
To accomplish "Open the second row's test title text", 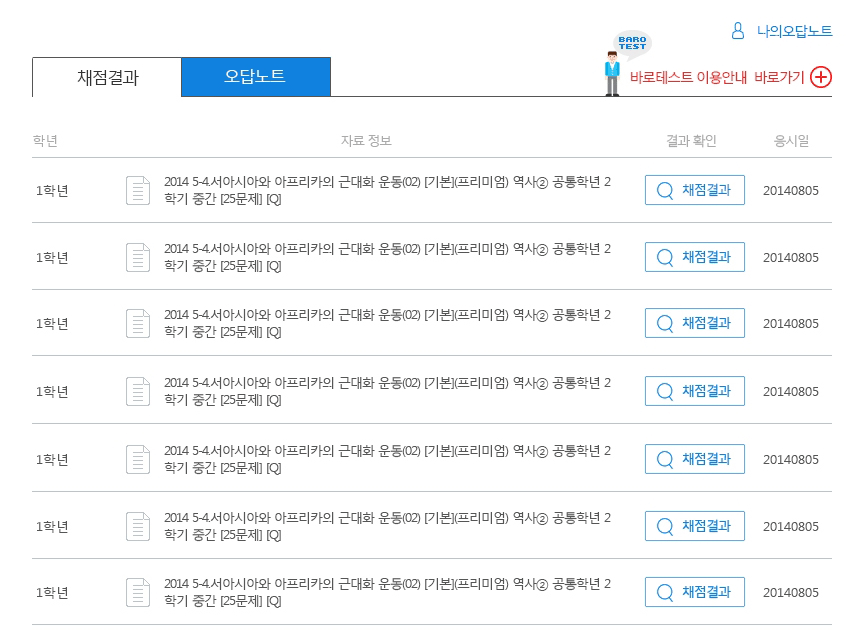I will [x=386, y=257].
